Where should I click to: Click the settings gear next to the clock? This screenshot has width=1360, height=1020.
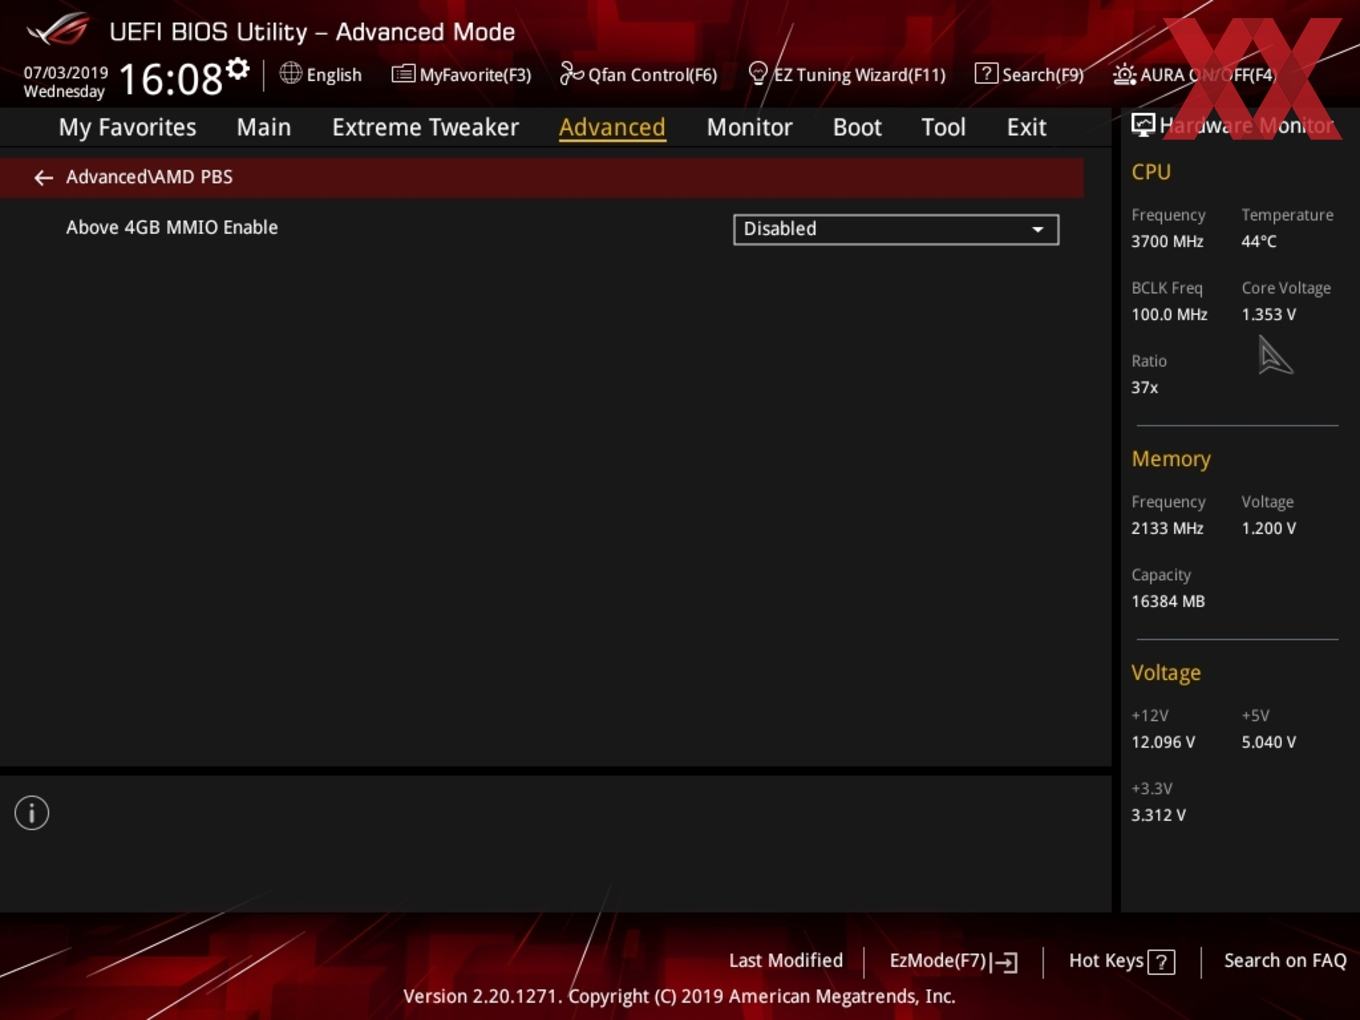pos(237,68)
